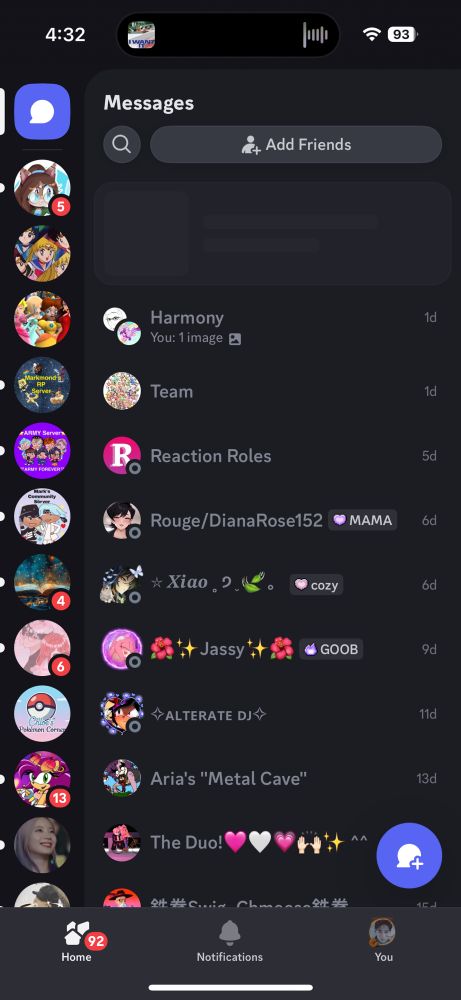Open Reaction Roles direct message
Viewport: 461px width, 1000px height.
tap(270, 456)
